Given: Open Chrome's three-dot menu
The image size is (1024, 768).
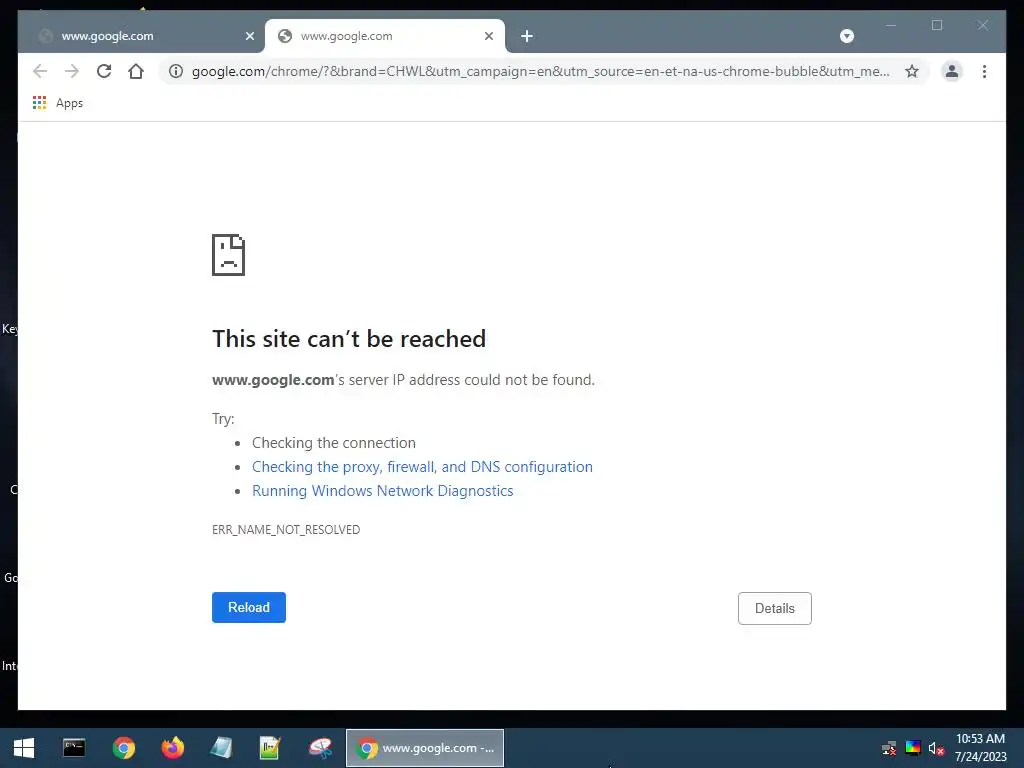Looking at the screenshot, I should (984, 71).
